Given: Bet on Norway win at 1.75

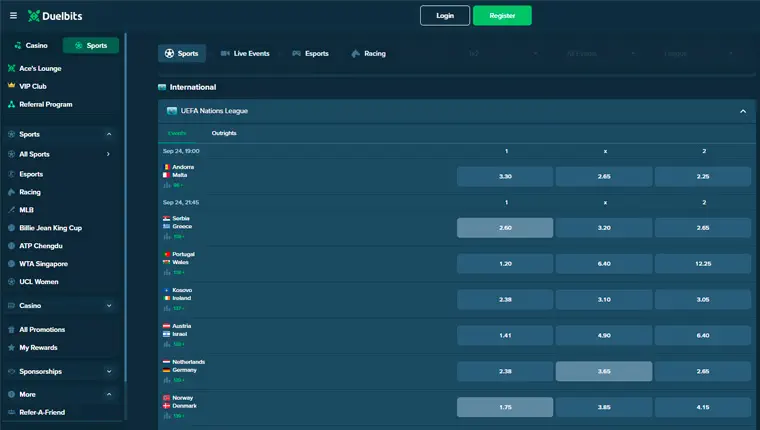Looking at the screenshot, I should (x=505, y=407).
